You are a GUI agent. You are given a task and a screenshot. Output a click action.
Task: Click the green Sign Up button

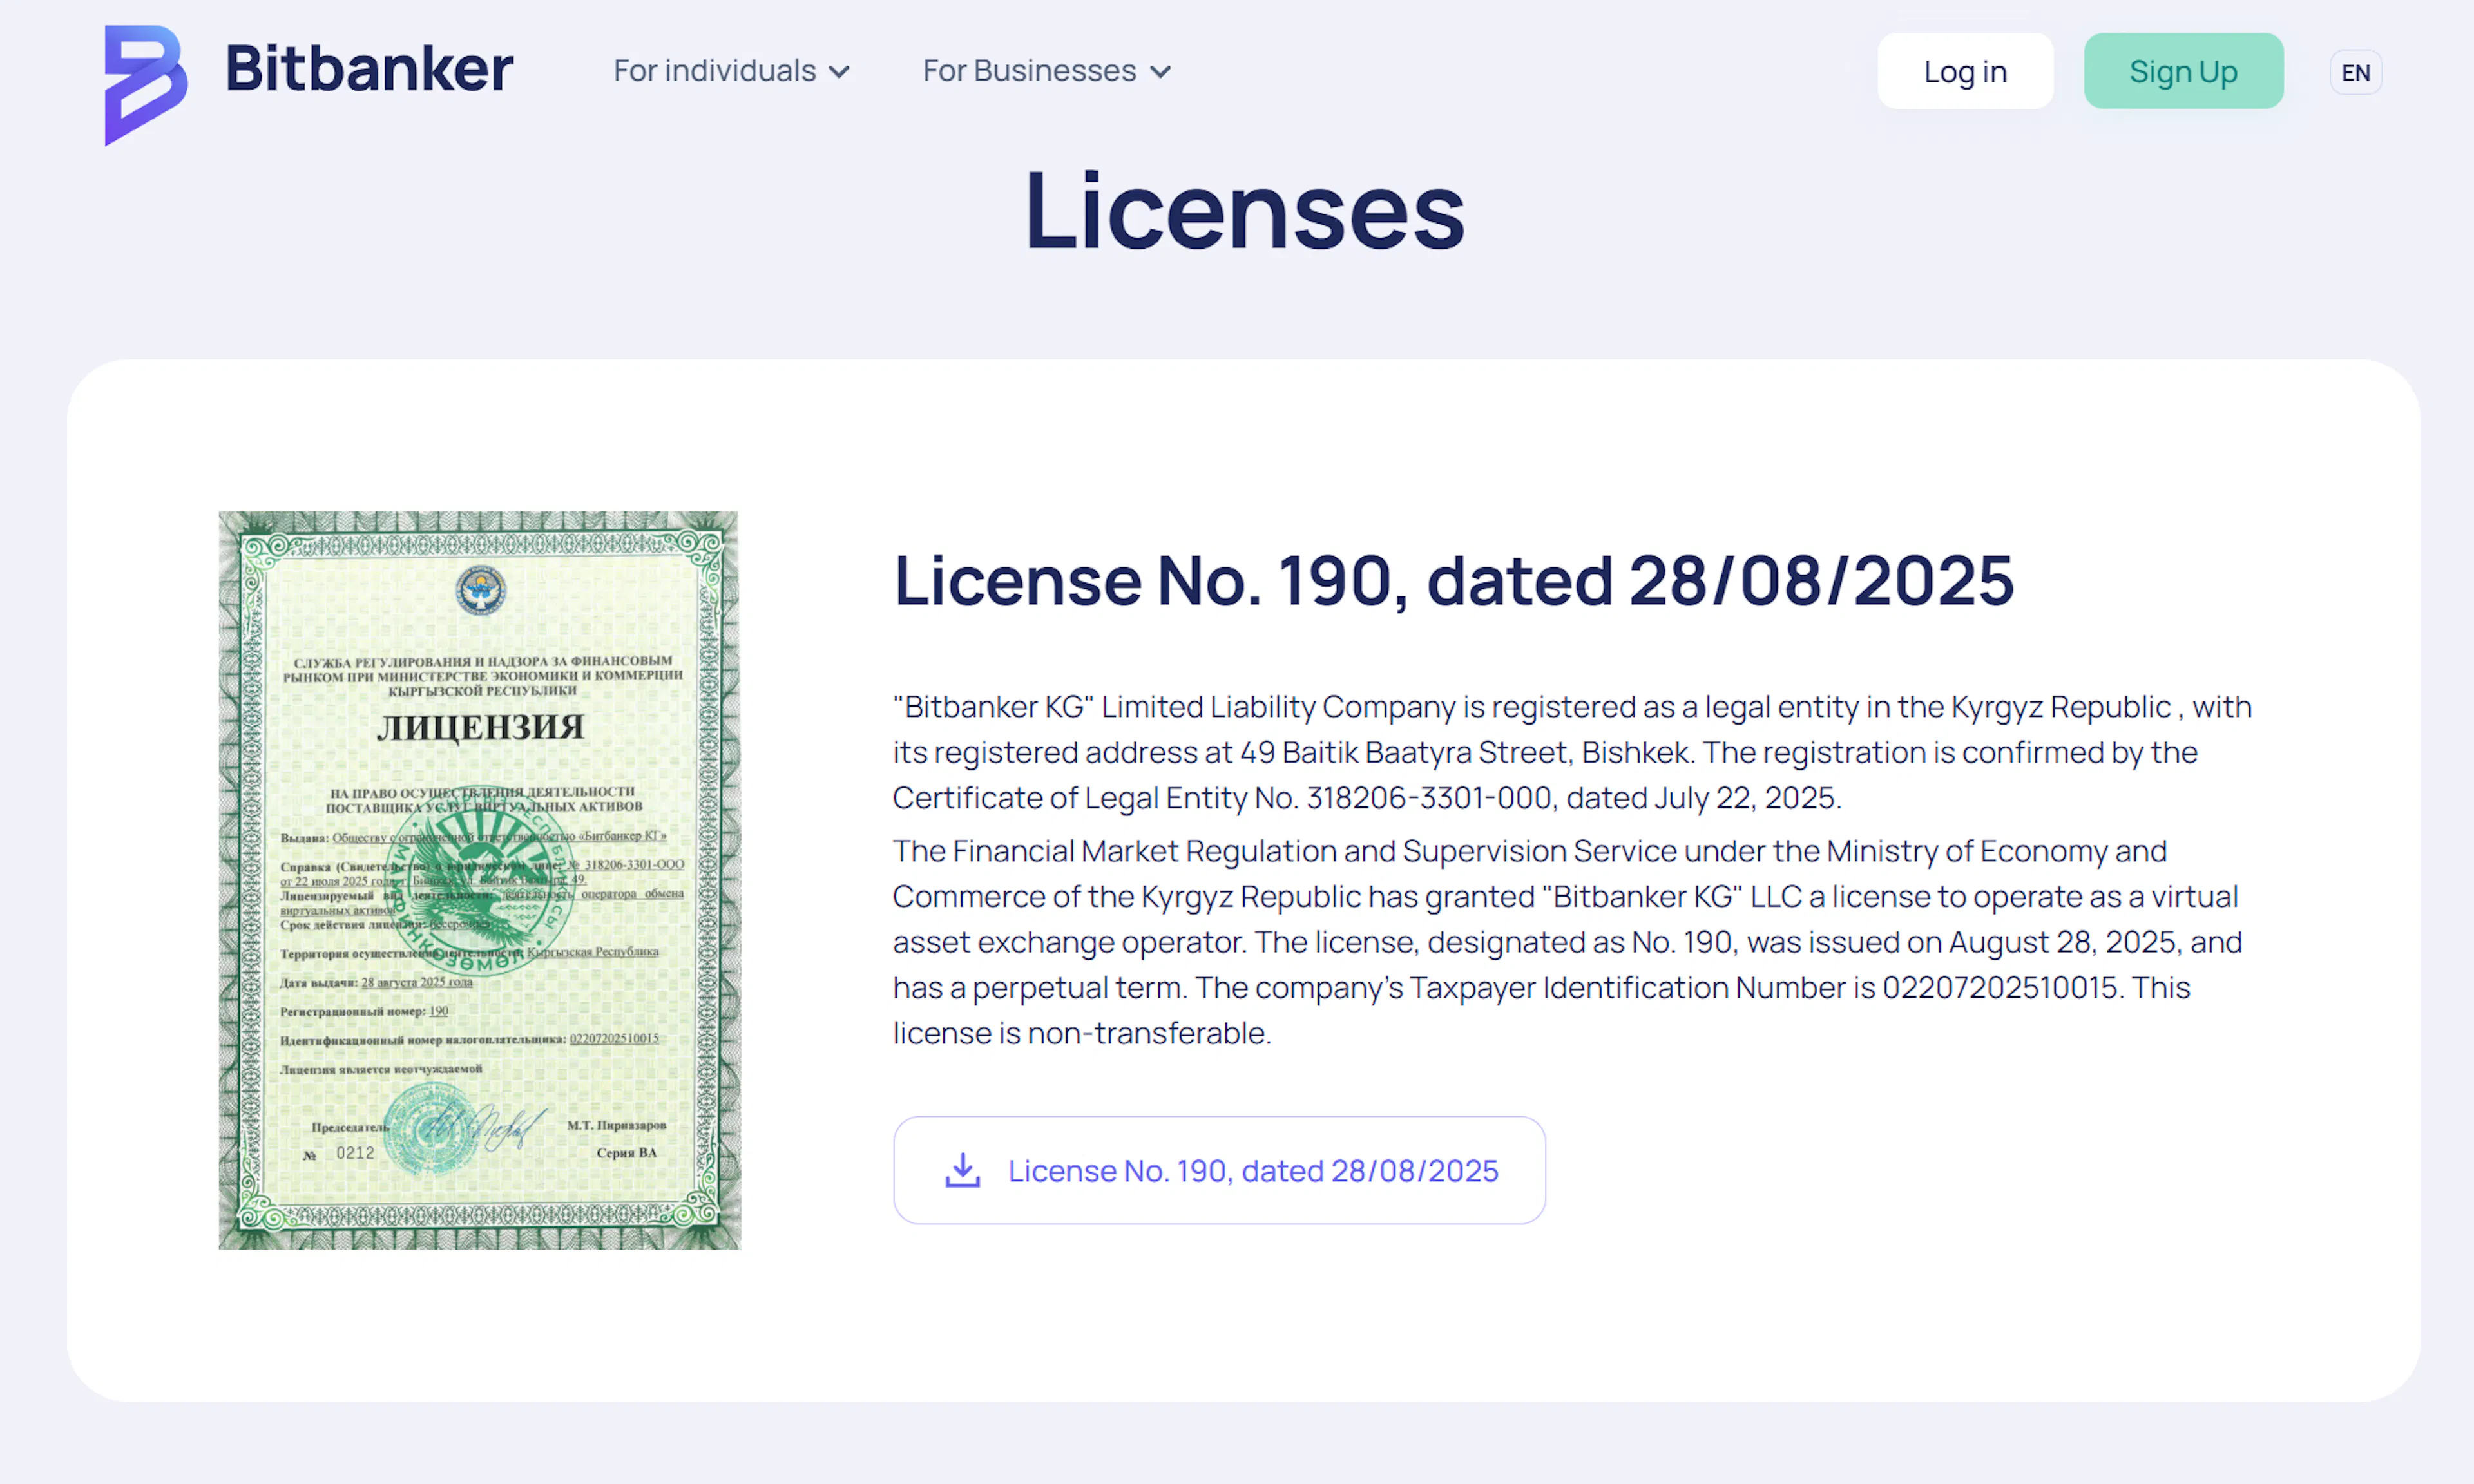2183,71
